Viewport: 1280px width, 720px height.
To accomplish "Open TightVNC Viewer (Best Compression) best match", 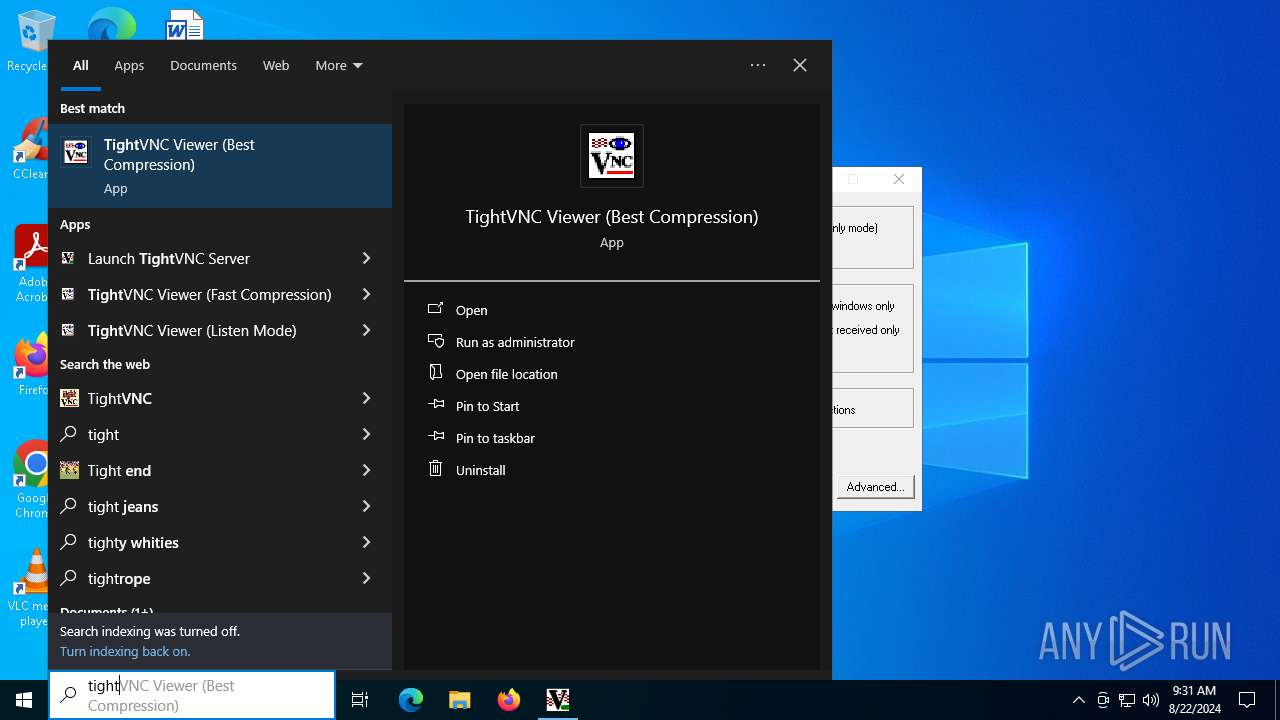I will 220,166.
